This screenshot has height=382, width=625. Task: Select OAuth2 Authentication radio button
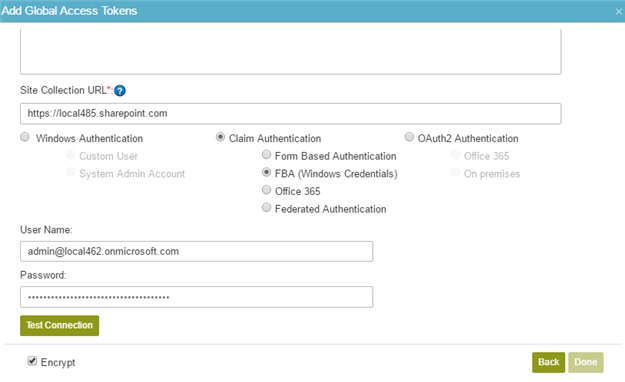pyautogui.click(x=409, y=137)
